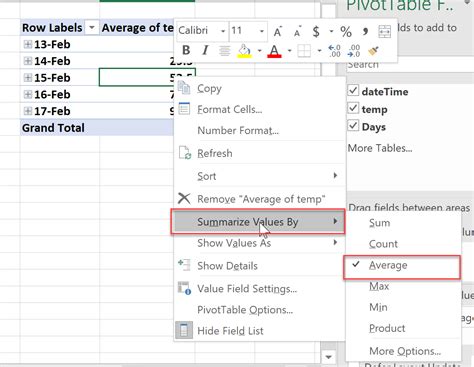Decrease font size icon
474x367 pixels.
pyautogui.click(x=297, y=31)
